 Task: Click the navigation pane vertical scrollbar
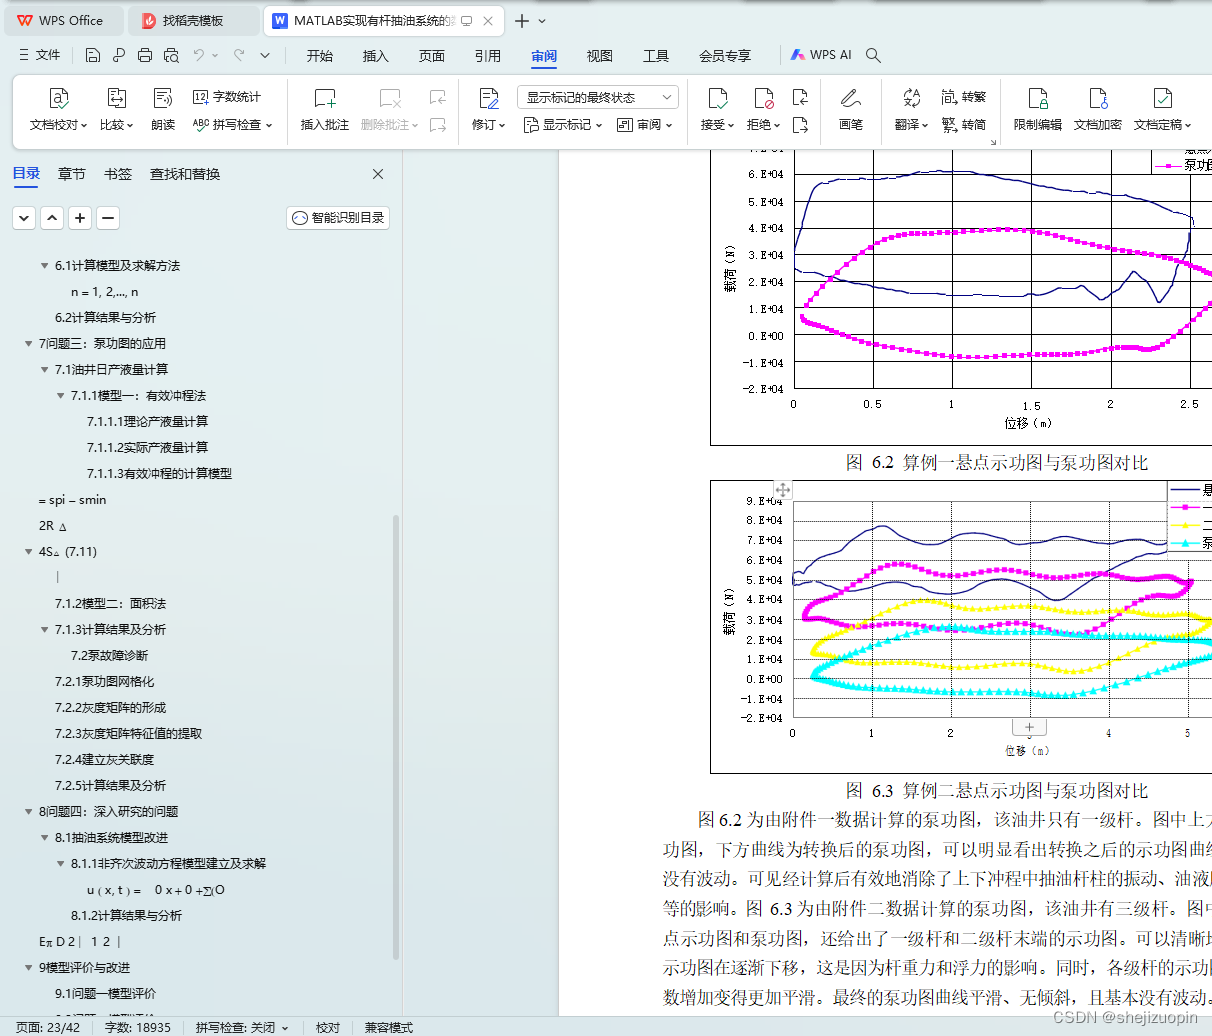(x=396, y=737)
